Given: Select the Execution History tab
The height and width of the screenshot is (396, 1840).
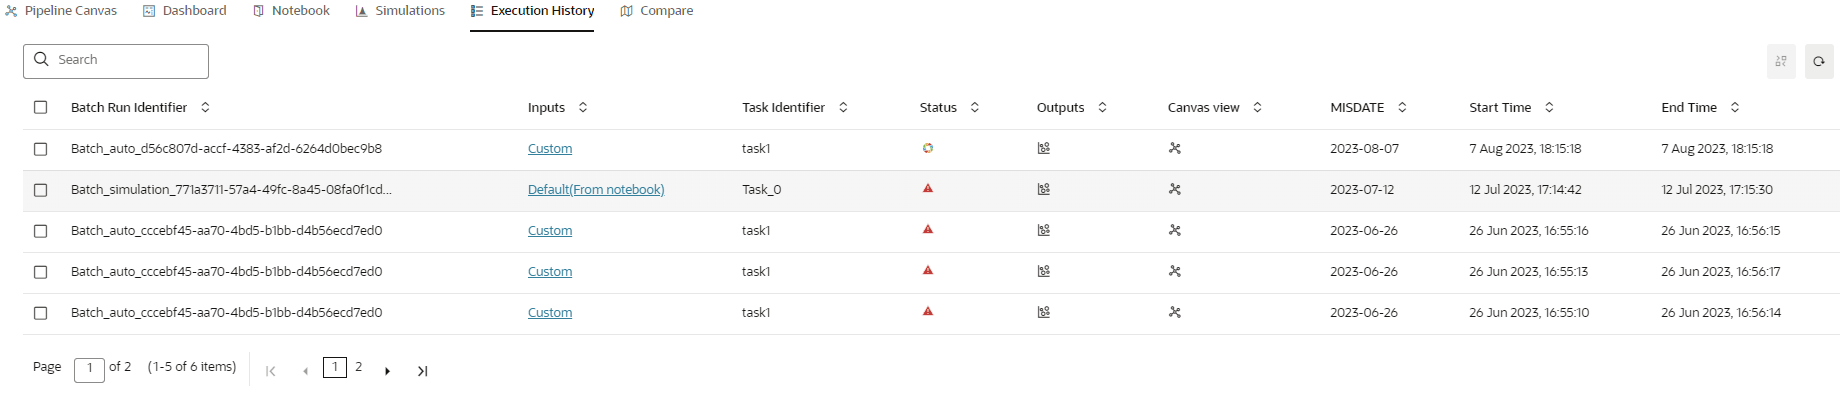Looking at the screenshot, I should click(532, 11).
